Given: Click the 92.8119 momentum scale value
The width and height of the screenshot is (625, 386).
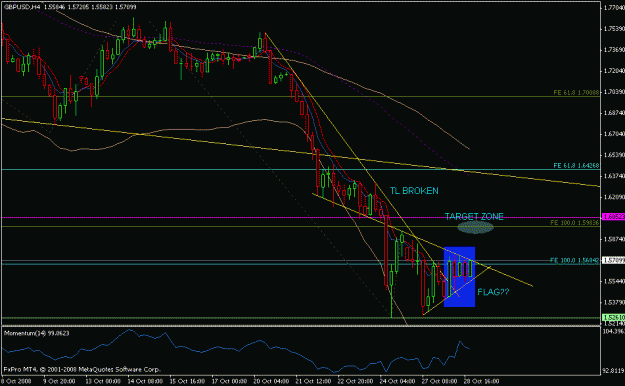Looking at the screenshot, I should [614, 371].
